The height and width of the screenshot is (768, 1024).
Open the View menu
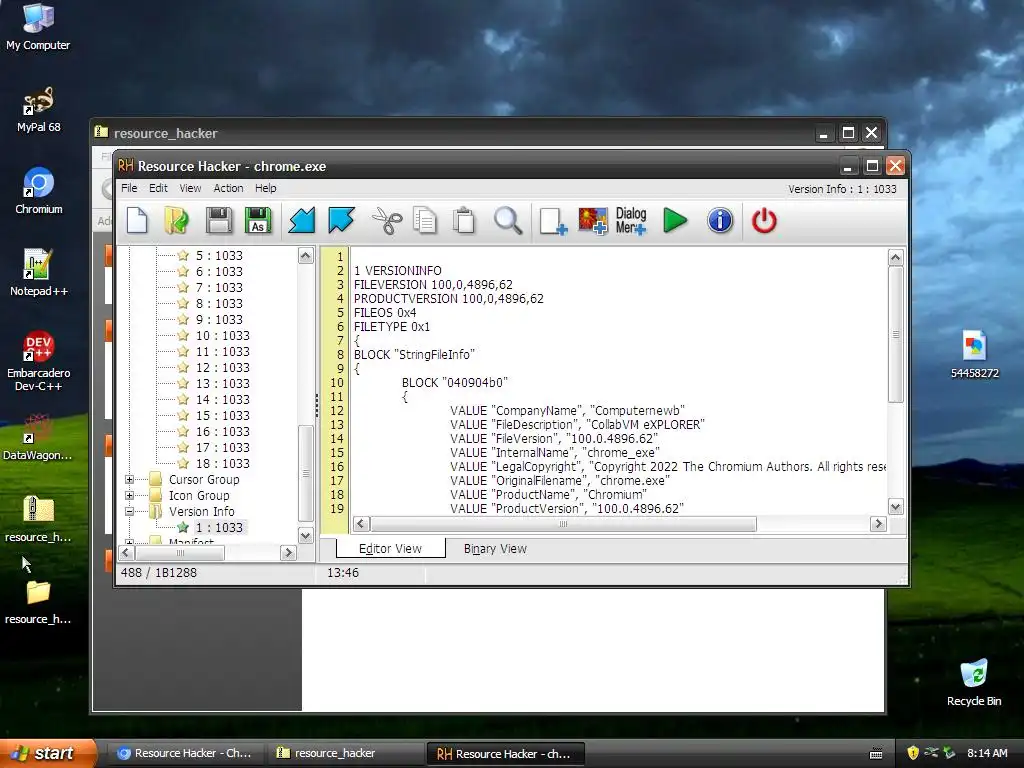(x=190, y=188)
